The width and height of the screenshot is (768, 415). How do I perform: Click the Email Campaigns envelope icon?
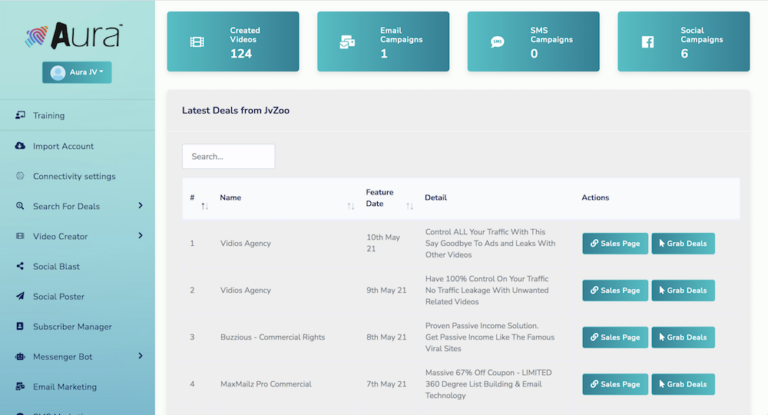347,42
